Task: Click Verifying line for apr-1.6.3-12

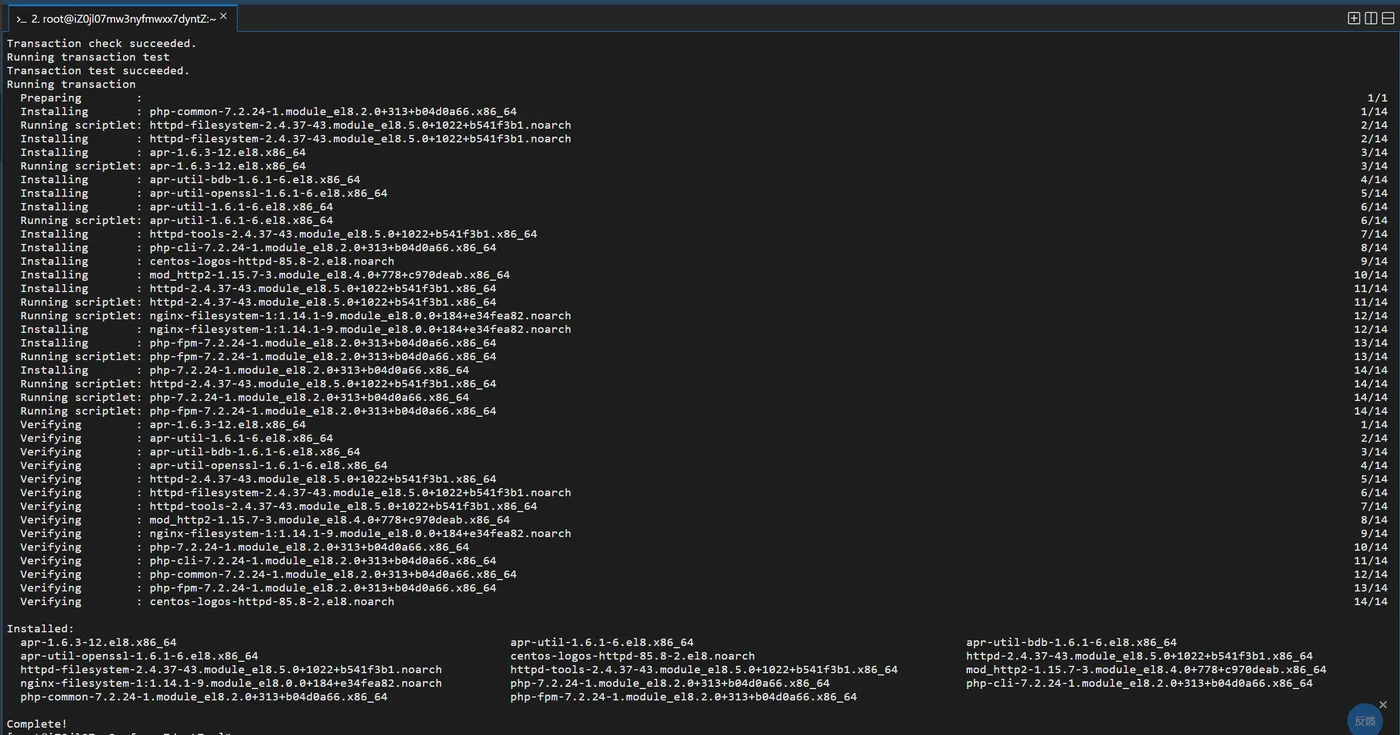Action: click(163, 425)
